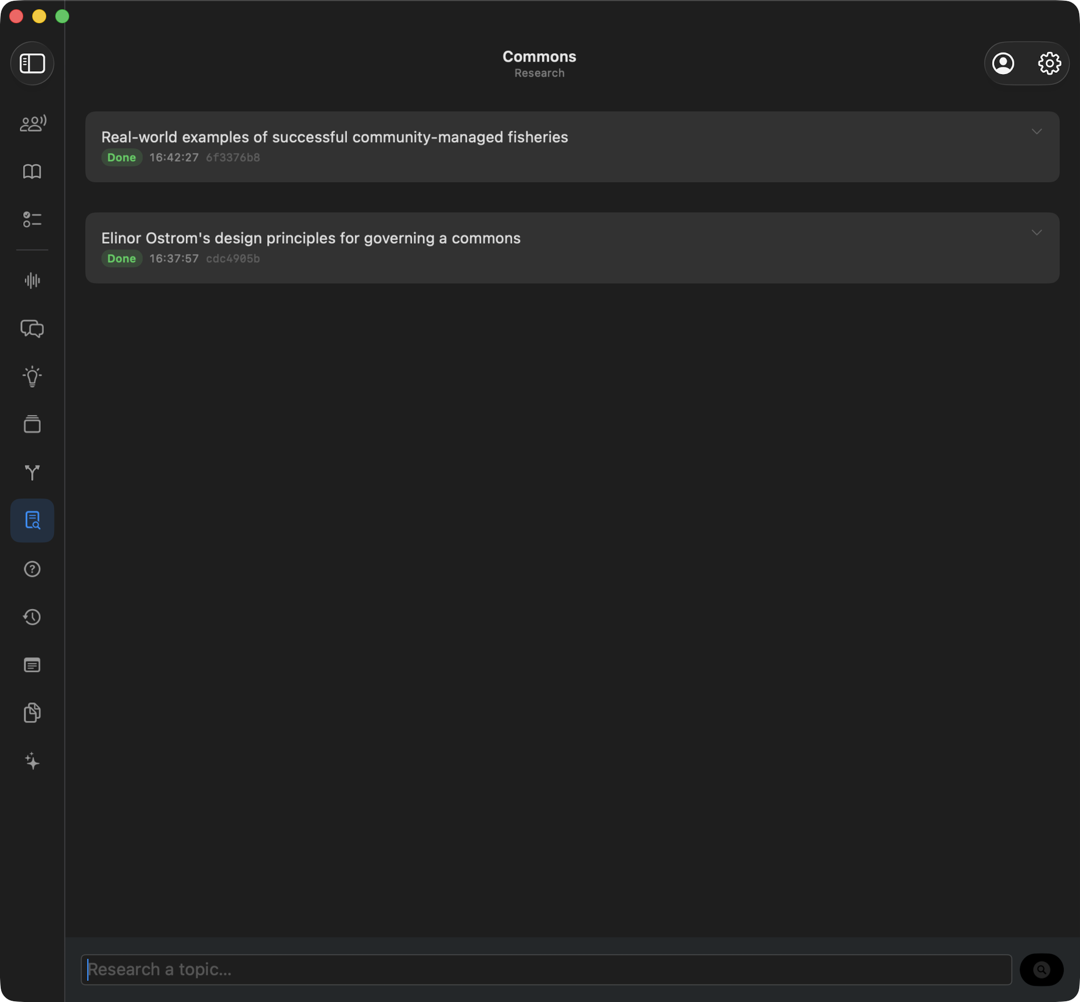Click the Commons title in header
This screenshot has height=1002, width=1080.
point(539,56)
